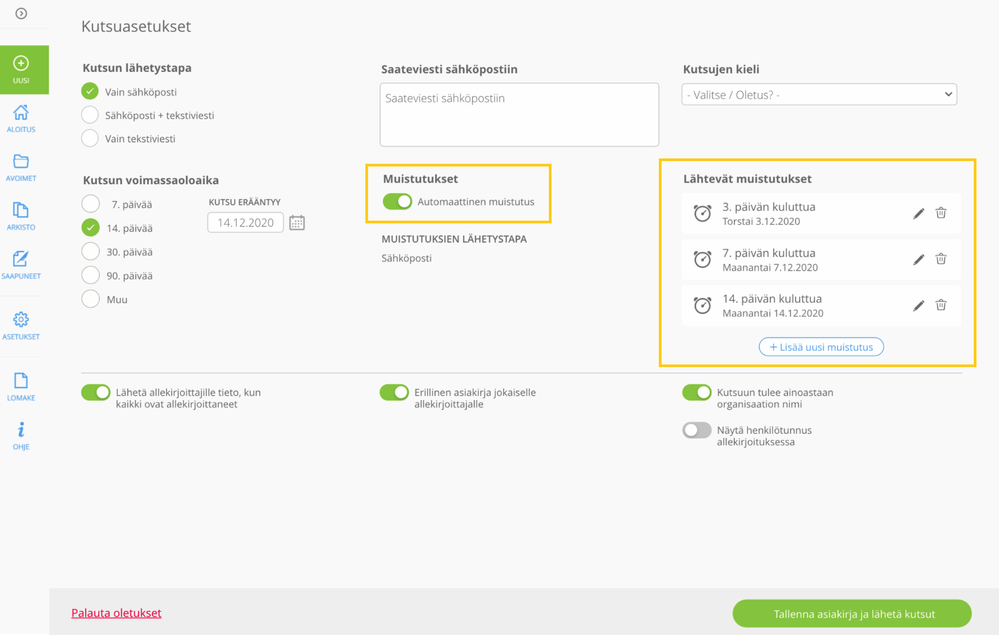999x635 pixels.
Task: Edit the 7. päivän kuluttua reminder
Action: [x=918, y=259]
